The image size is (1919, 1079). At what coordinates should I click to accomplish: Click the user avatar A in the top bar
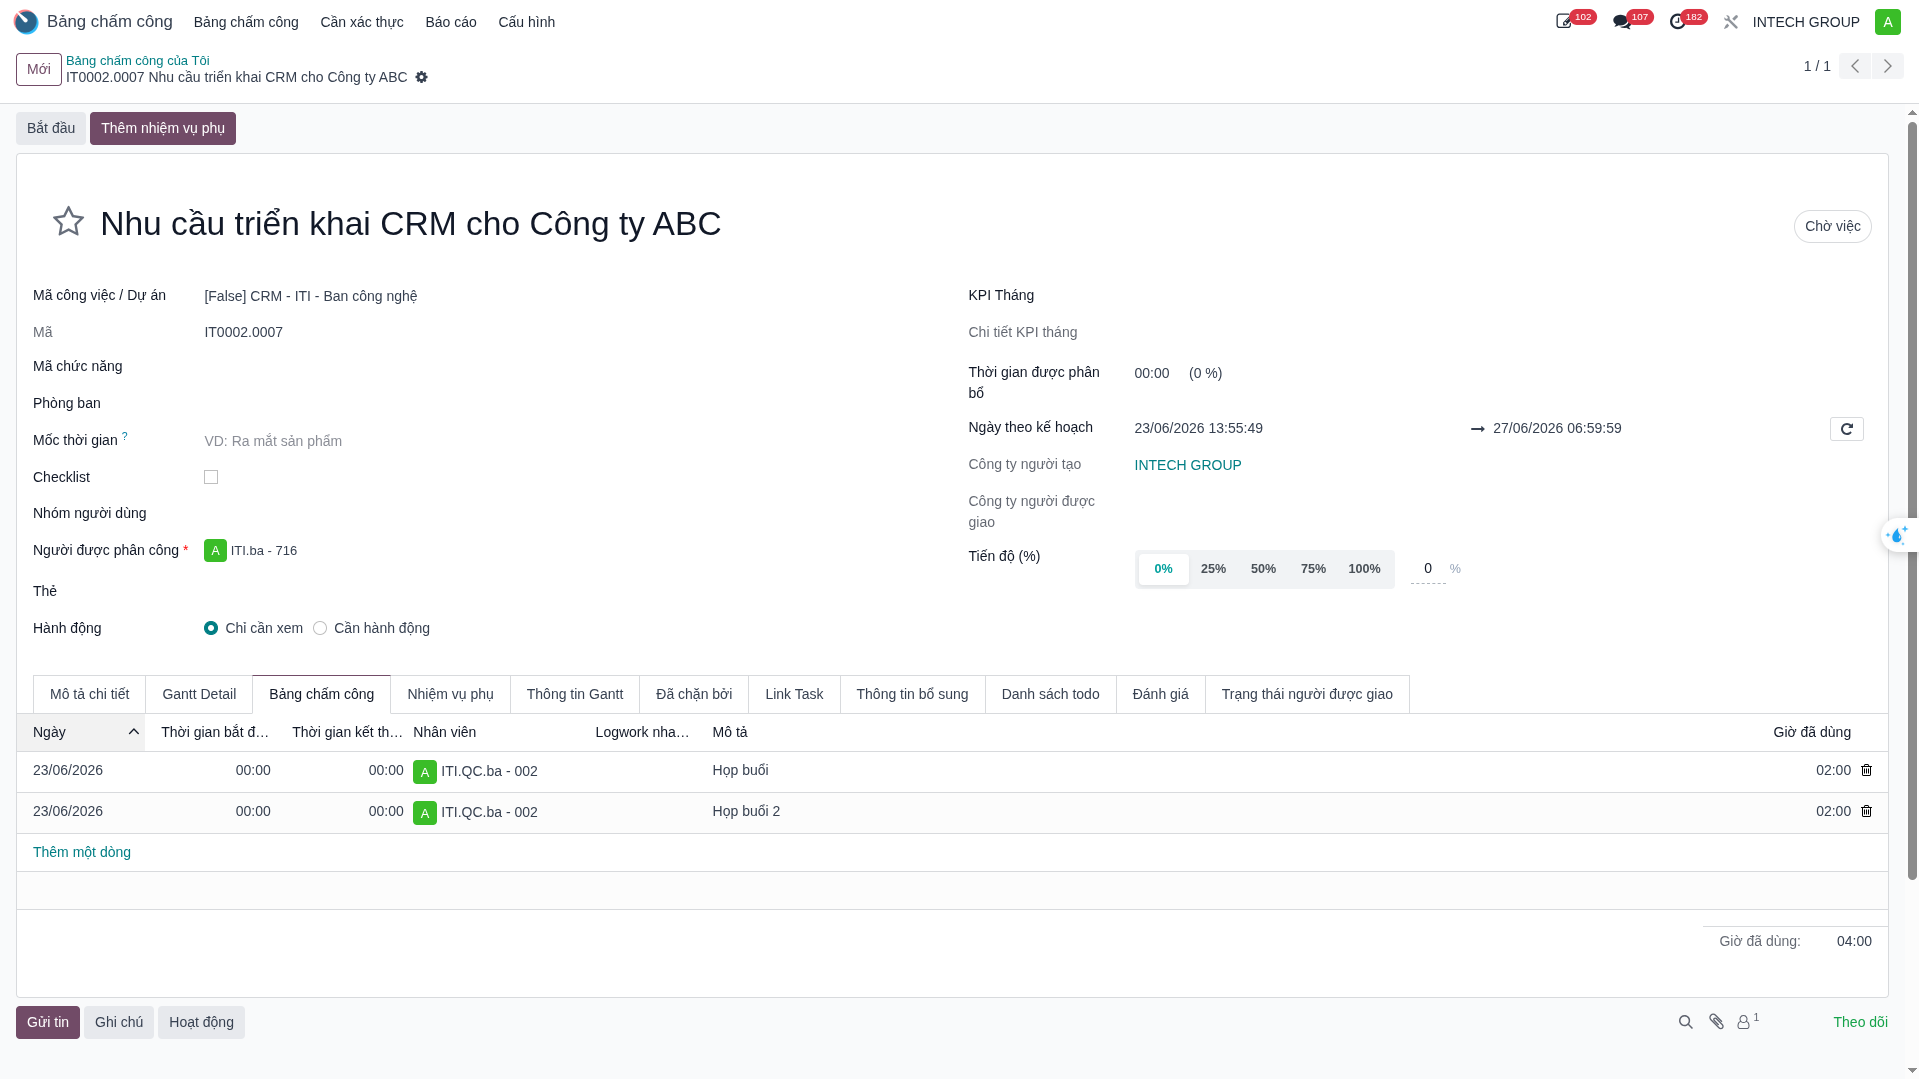1888,22
